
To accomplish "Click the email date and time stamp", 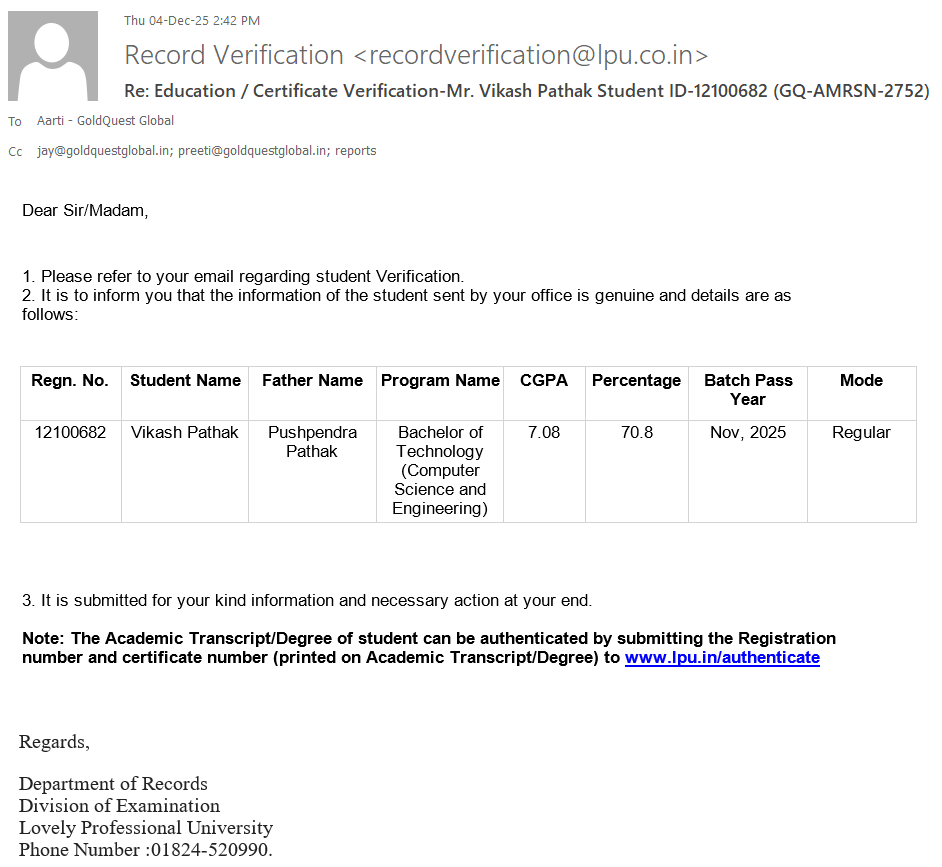I will click(191, 21).
